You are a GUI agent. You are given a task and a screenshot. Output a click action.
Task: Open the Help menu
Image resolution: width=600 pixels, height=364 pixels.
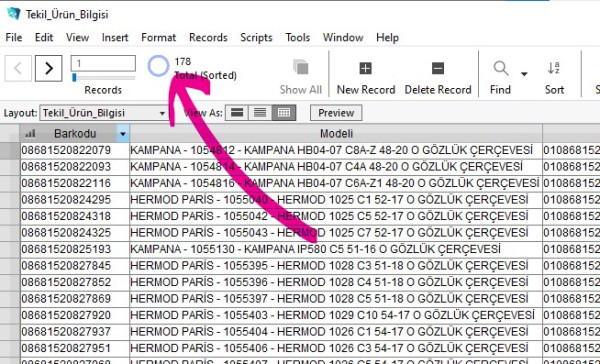point(387,38)
